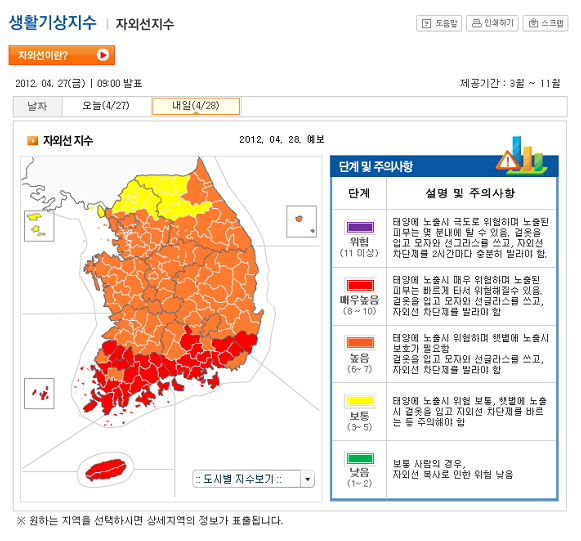The image size is (581, 541).
Task: Click the red 매우높음 level color swatch
Action: (x=360, y=285)
